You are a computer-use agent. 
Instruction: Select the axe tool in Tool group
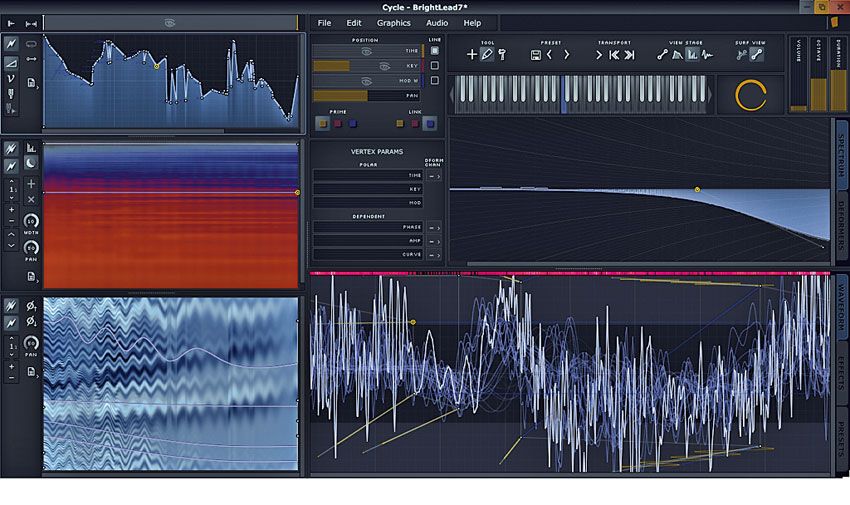[501, 55]
